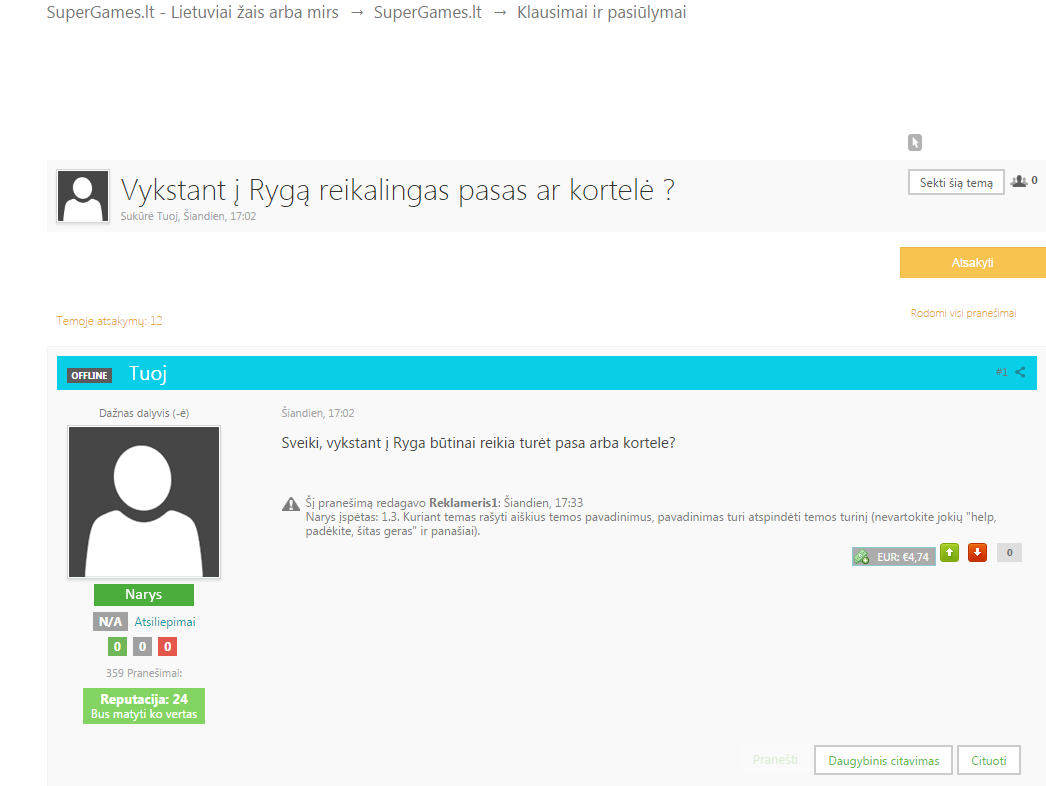
Task: Open Reklameris1 editor profile link
Action: [x=464, y=502]
